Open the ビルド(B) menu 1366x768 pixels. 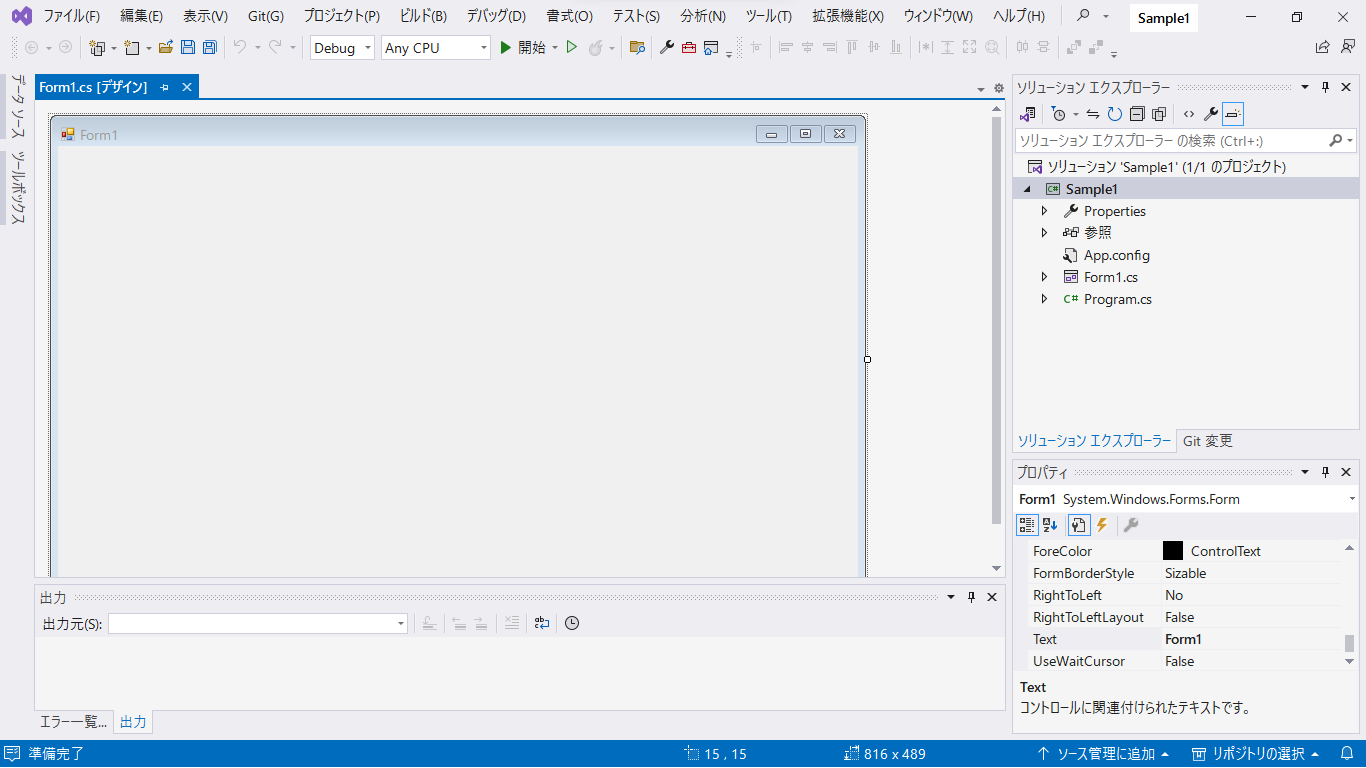tap(422, 16)
